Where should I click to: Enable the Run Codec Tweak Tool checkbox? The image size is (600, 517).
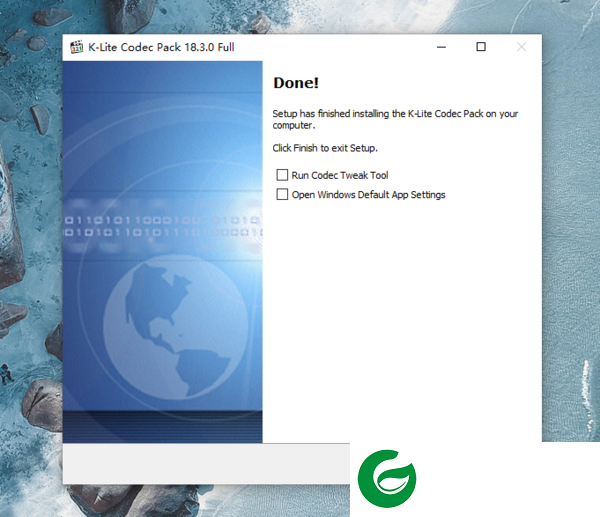point(282,175)
